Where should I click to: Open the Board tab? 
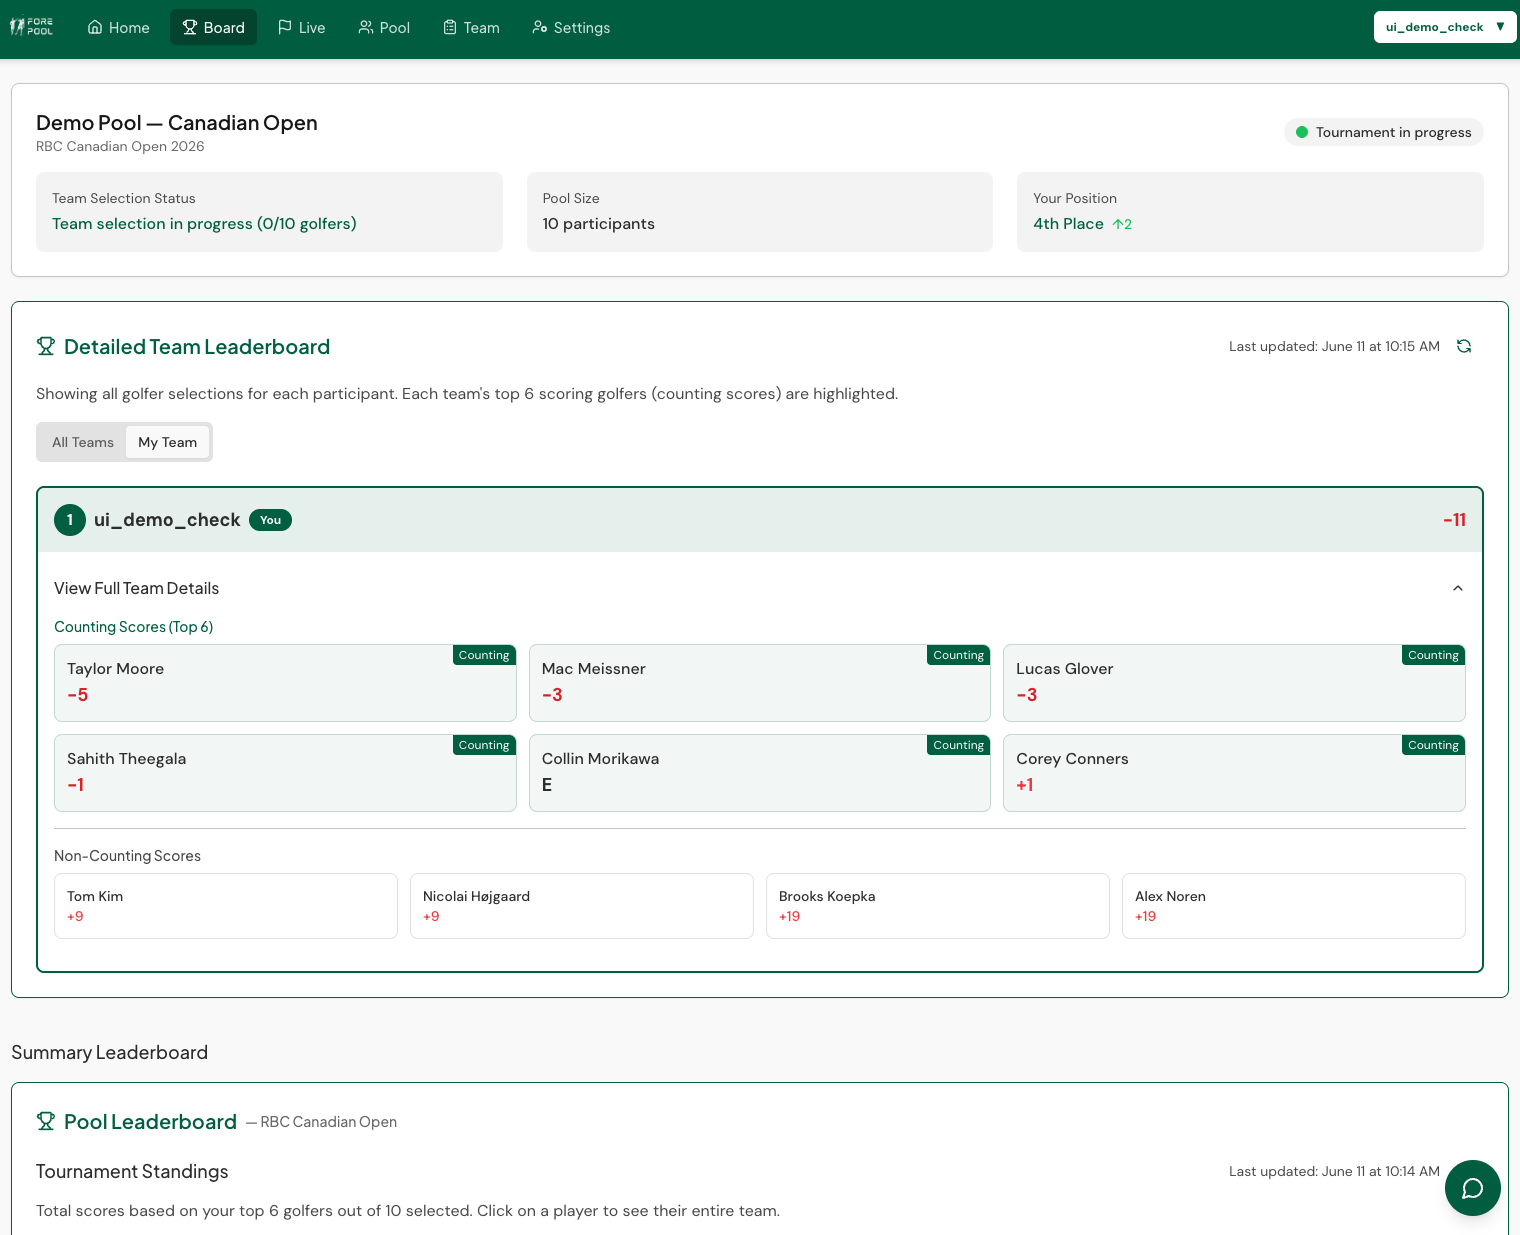tap(213, 27)
